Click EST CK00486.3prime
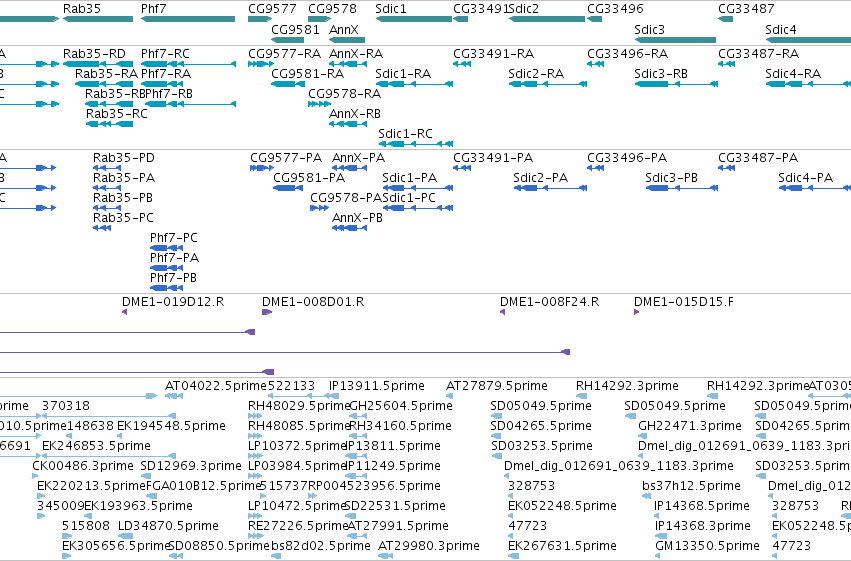Image resolution: width=851 pixels, height=561 pixels. point(82,466)
